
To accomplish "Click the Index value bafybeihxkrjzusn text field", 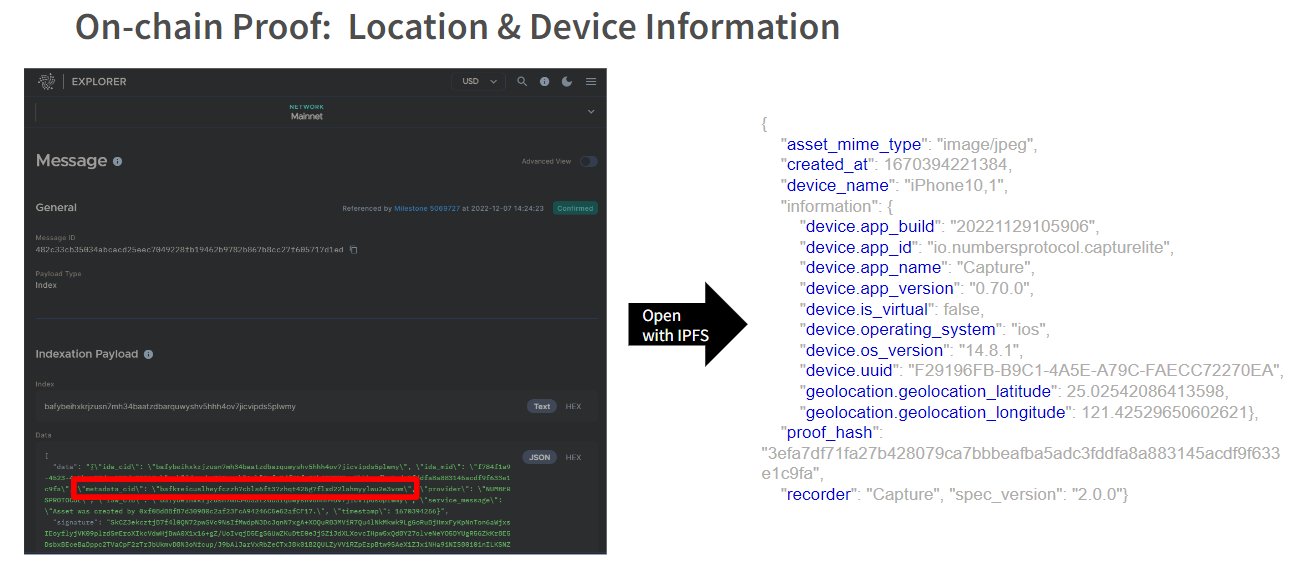I will (165, 407).
